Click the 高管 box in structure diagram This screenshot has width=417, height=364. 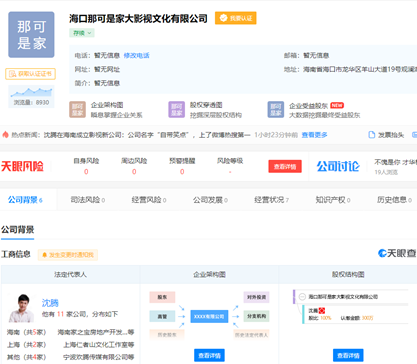[162, 316]
